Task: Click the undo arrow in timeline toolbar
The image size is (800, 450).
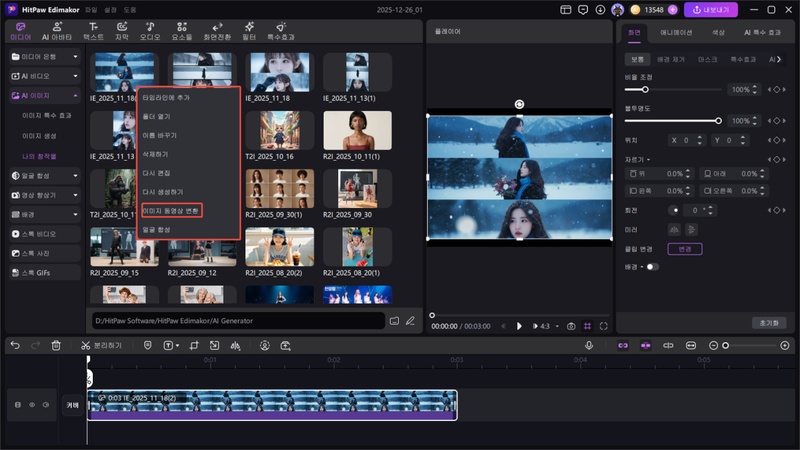Action: [15, 345]
